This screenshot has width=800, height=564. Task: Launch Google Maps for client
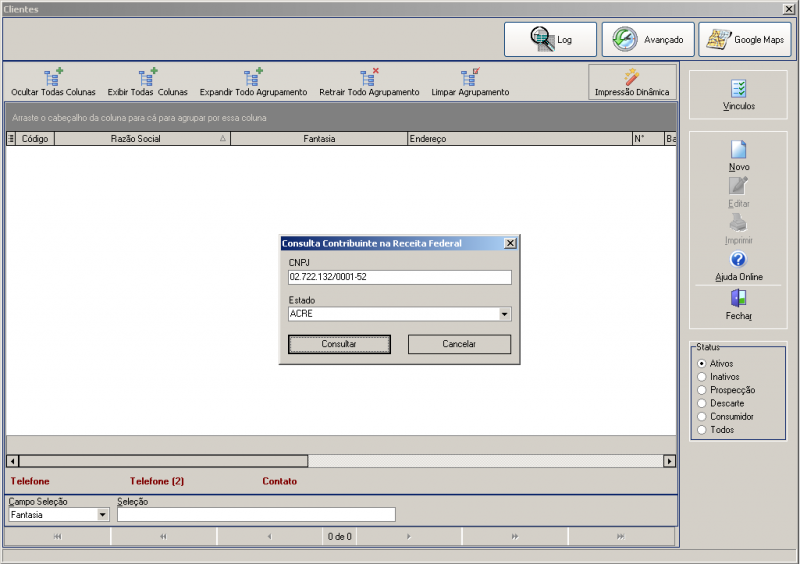pyautogui.click(x=745, y=39)
